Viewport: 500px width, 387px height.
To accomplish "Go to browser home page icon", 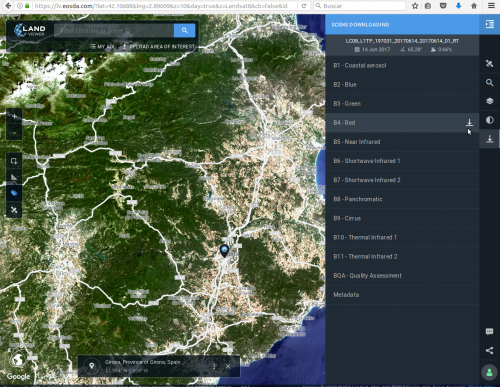I will click(x=474, y=6).
